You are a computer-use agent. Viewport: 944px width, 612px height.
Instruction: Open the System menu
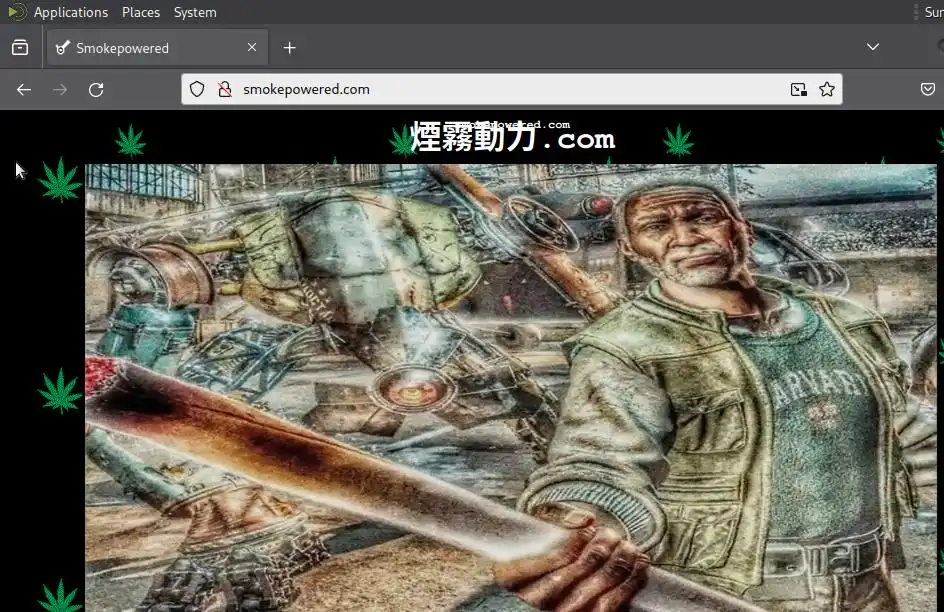tap(195, 12)
